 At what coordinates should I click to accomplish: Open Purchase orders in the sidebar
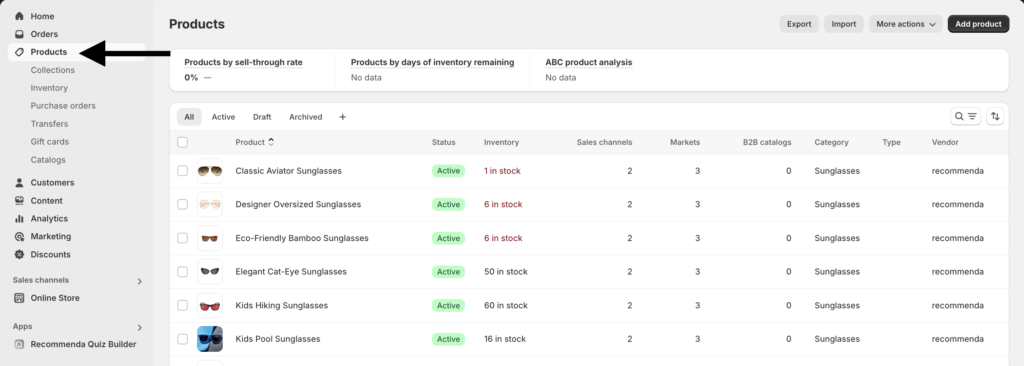[63, 106]
